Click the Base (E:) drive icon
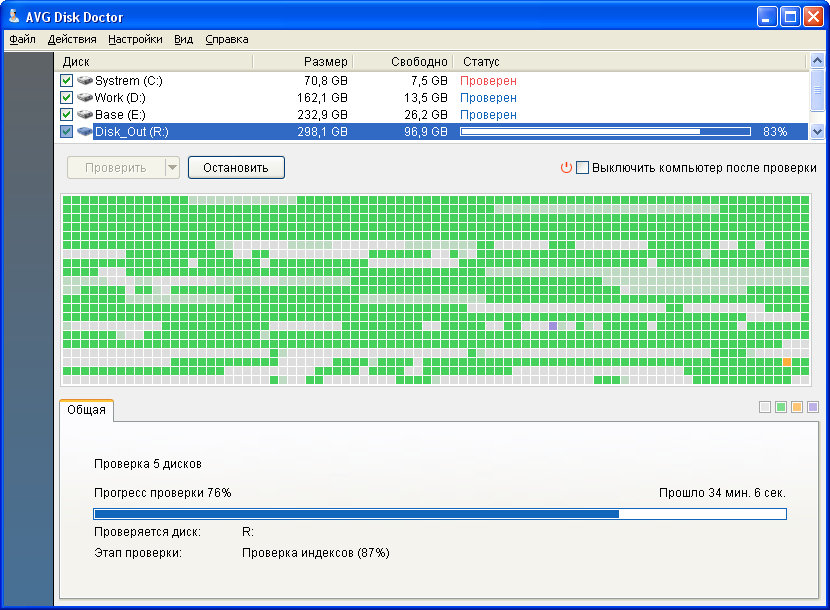830x610 pixels. point(85,114)
